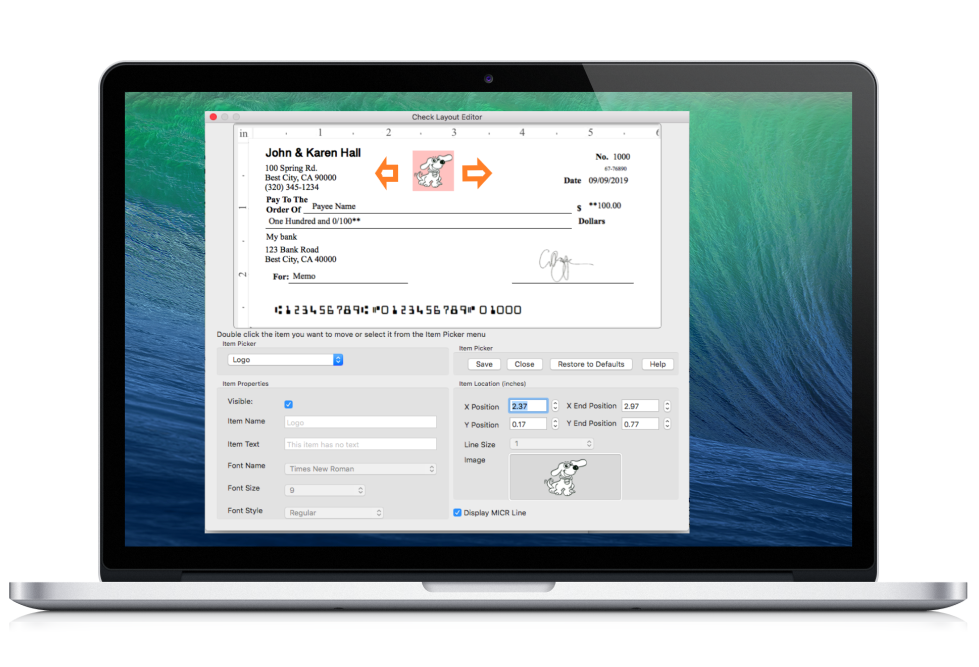This screenshot has height=667, width=979.
Task: Select the signature image on the check
Action: (560, 266)
